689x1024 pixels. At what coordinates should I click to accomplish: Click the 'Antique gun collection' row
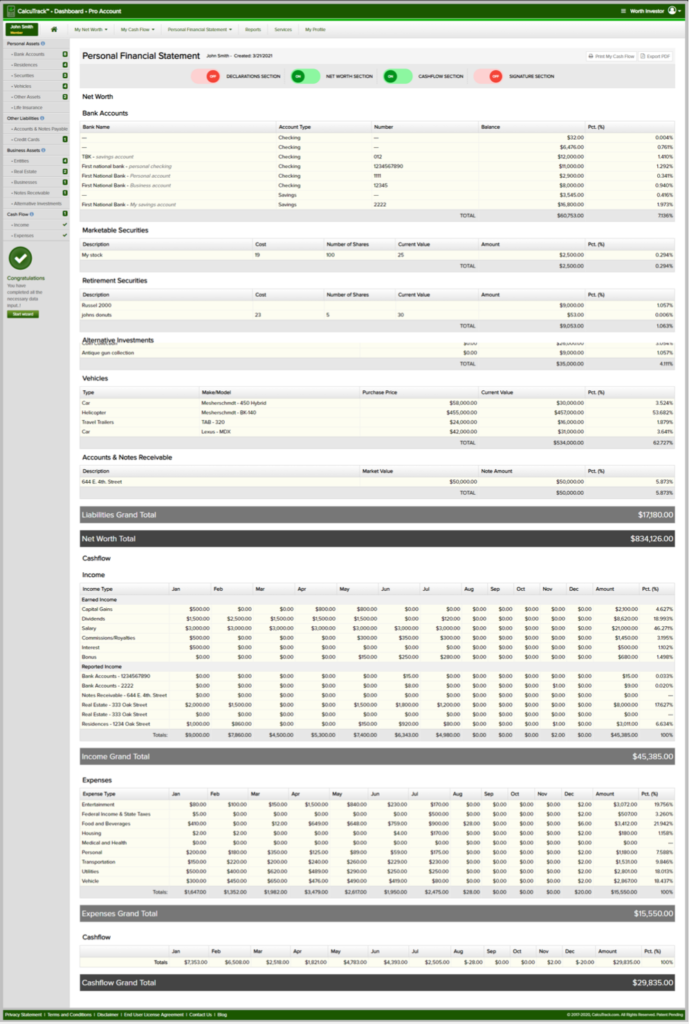point(377,353)
